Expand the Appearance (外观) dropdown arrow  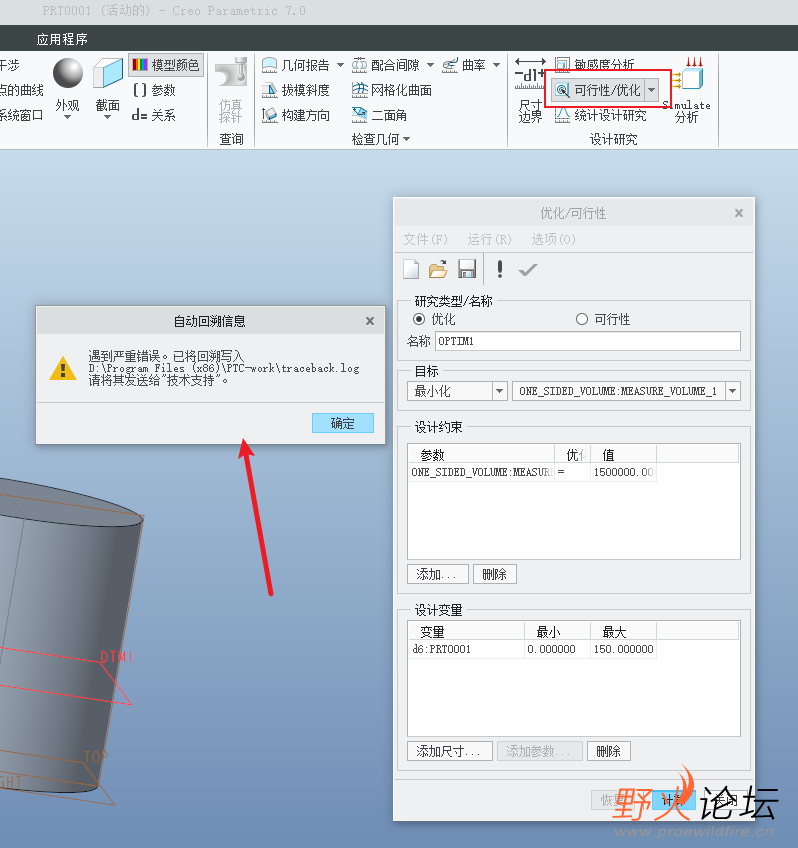[68, 117]
